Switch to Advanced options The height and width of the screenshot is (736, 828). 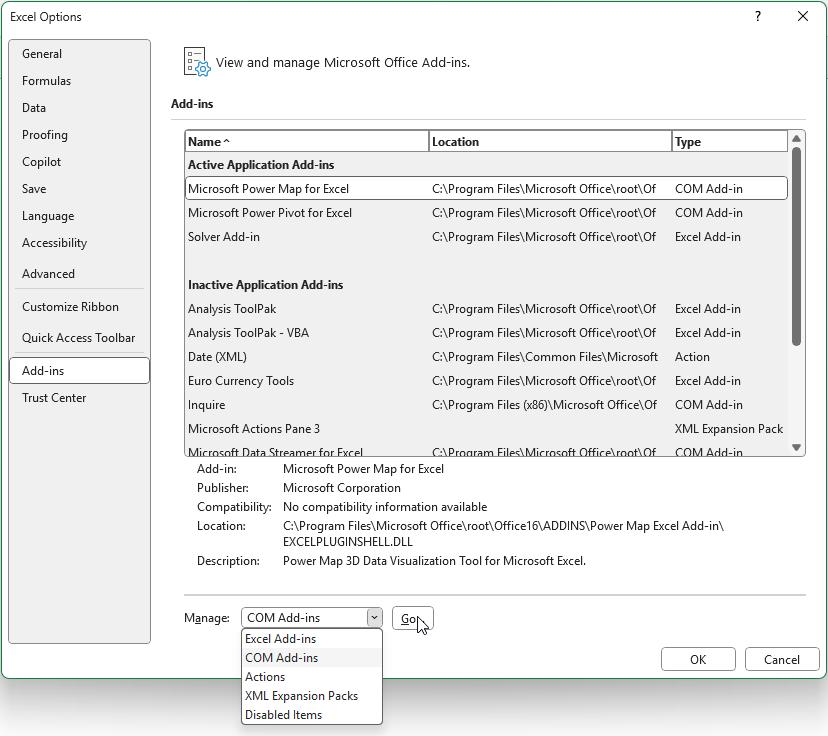coord(79,273)
